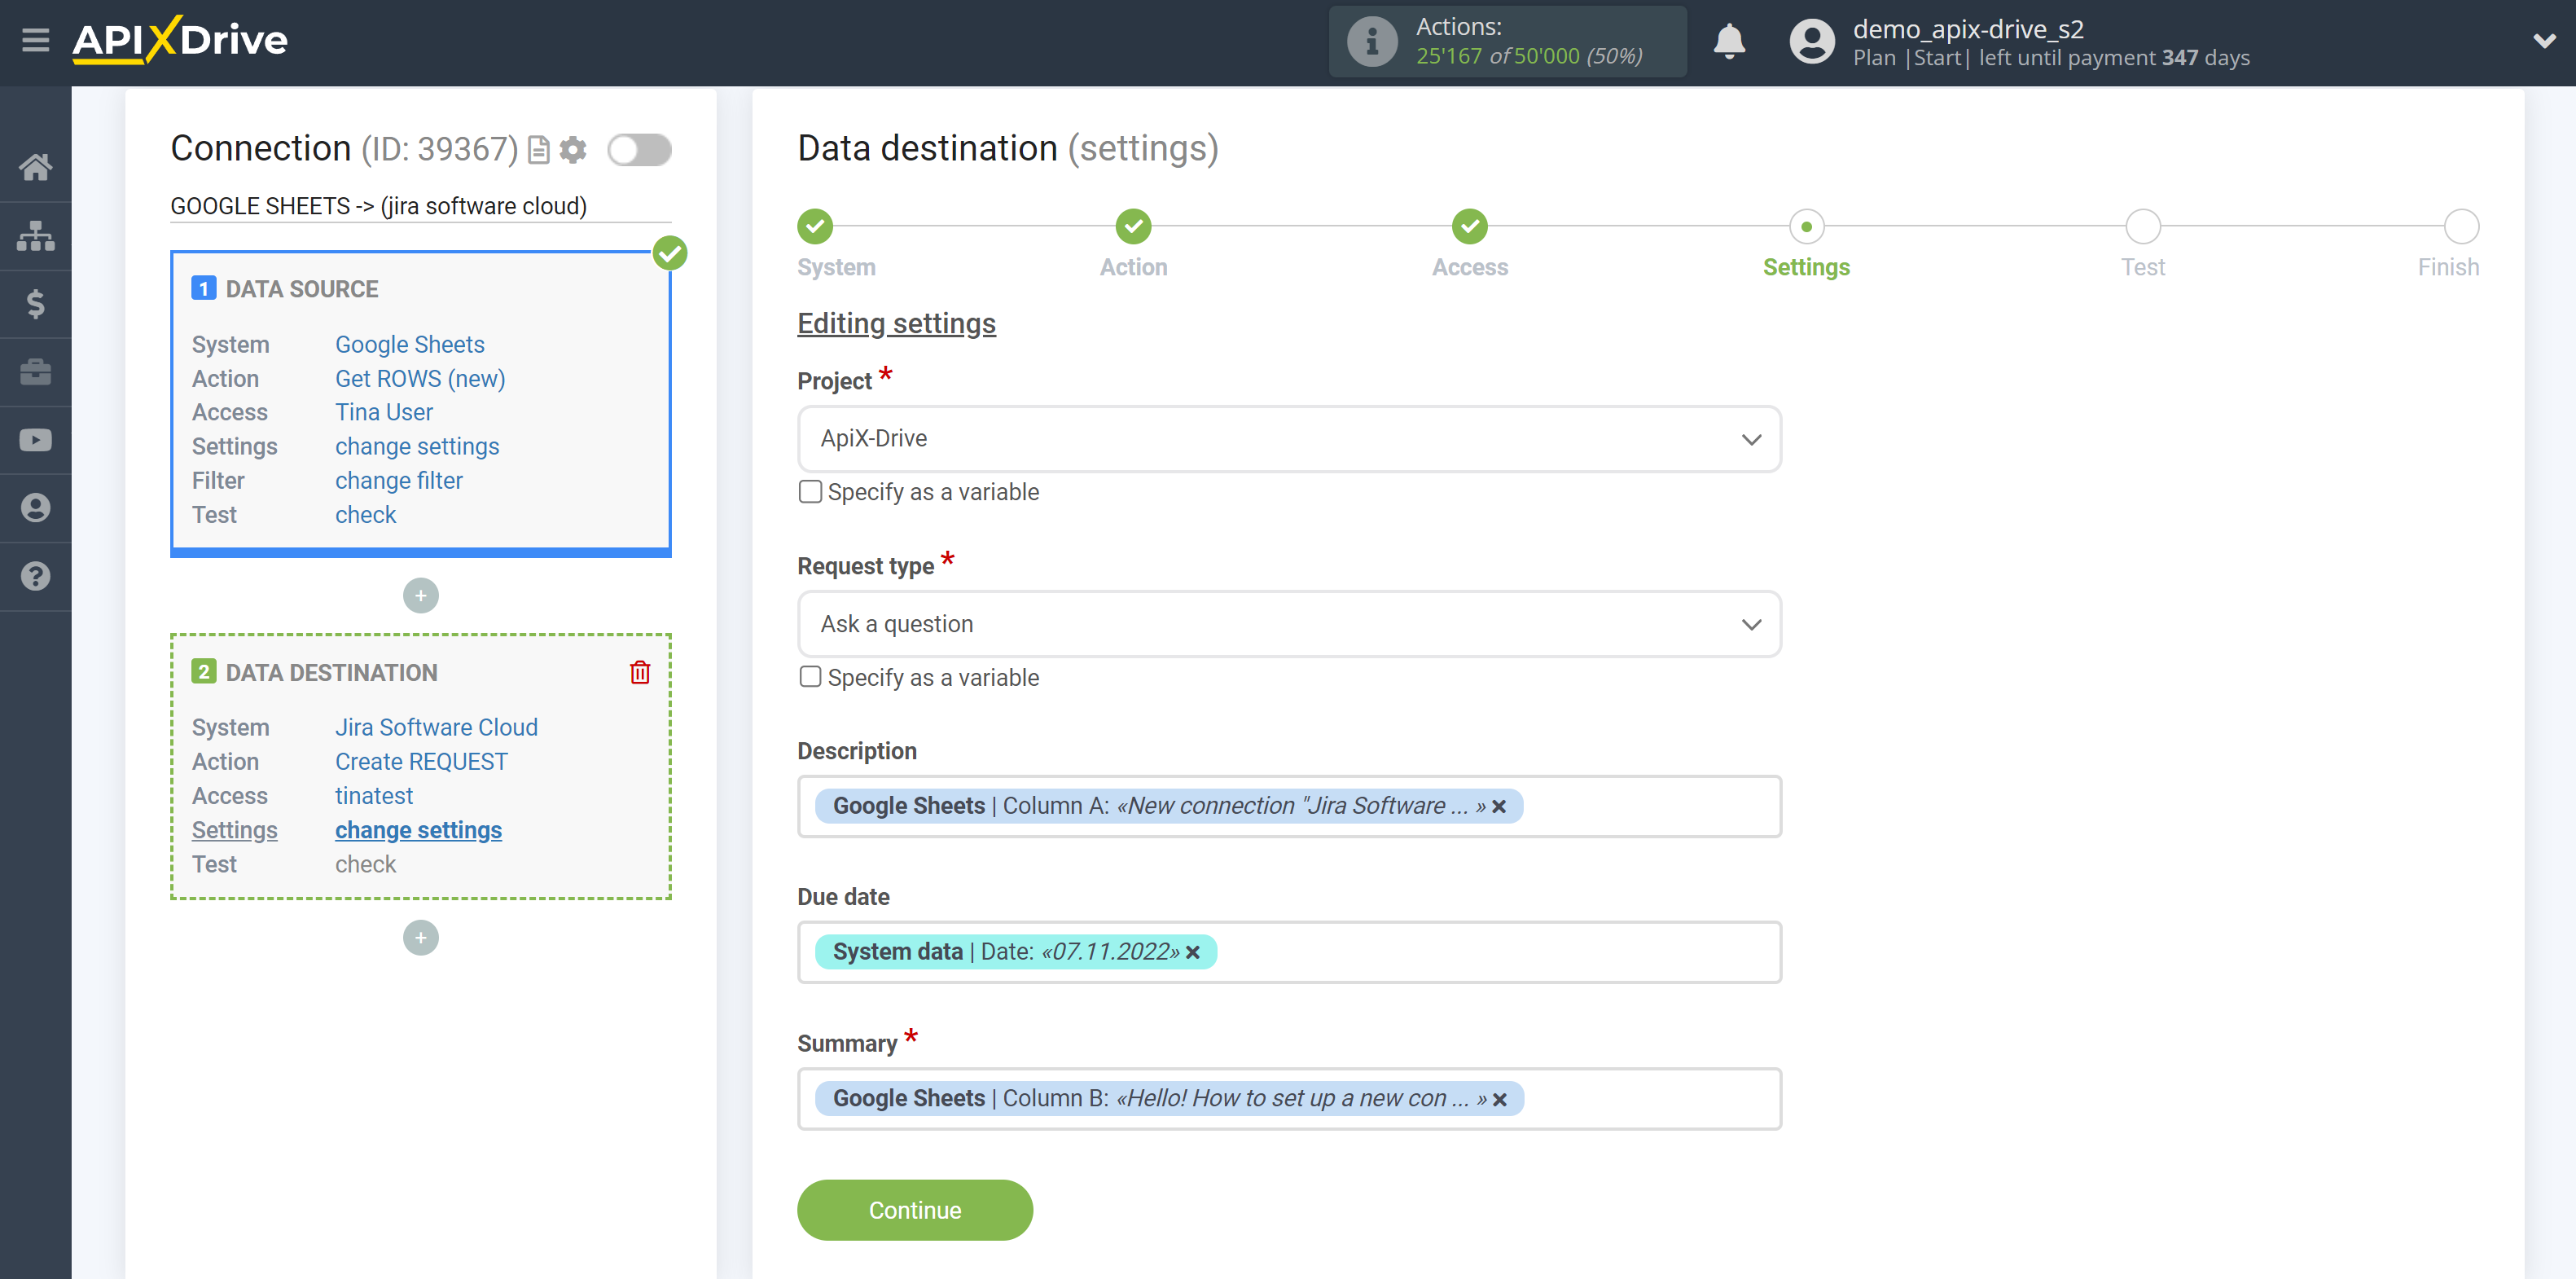Click the 'change settings' link in DATA DESTINATION
The height and width of the screenshot is (1279, 2576).
[419, 828]
